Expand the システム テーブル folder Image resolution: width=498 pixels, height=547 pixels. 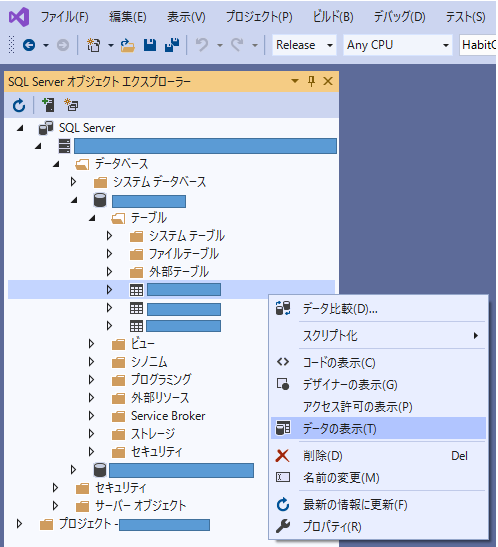tap(109, 236)
